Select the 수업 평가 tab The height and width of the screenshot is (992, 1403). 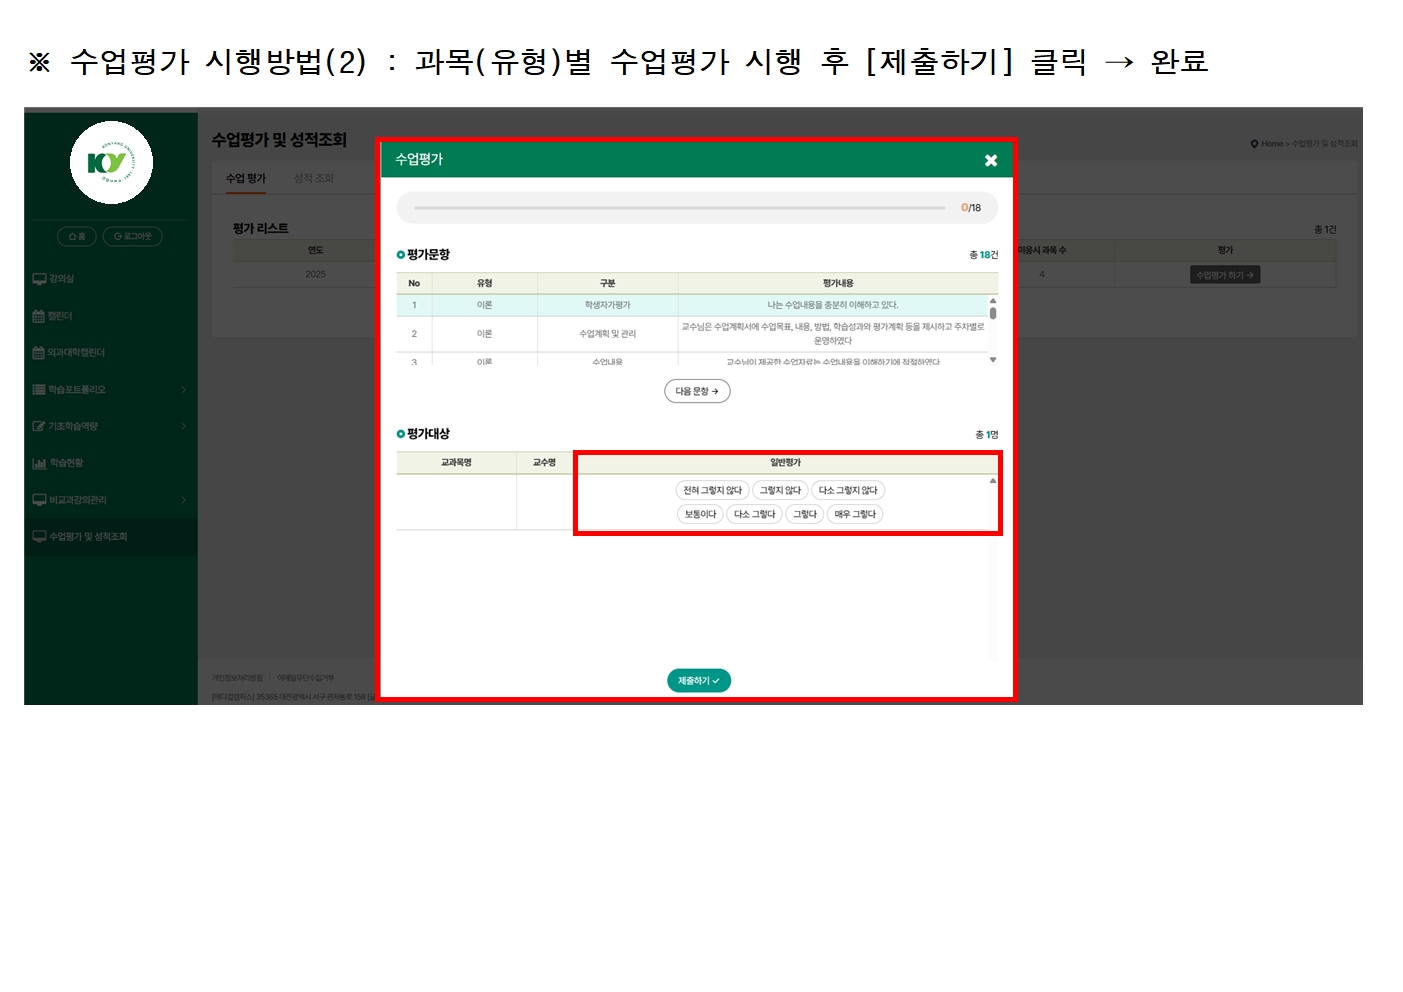point(246,179)
